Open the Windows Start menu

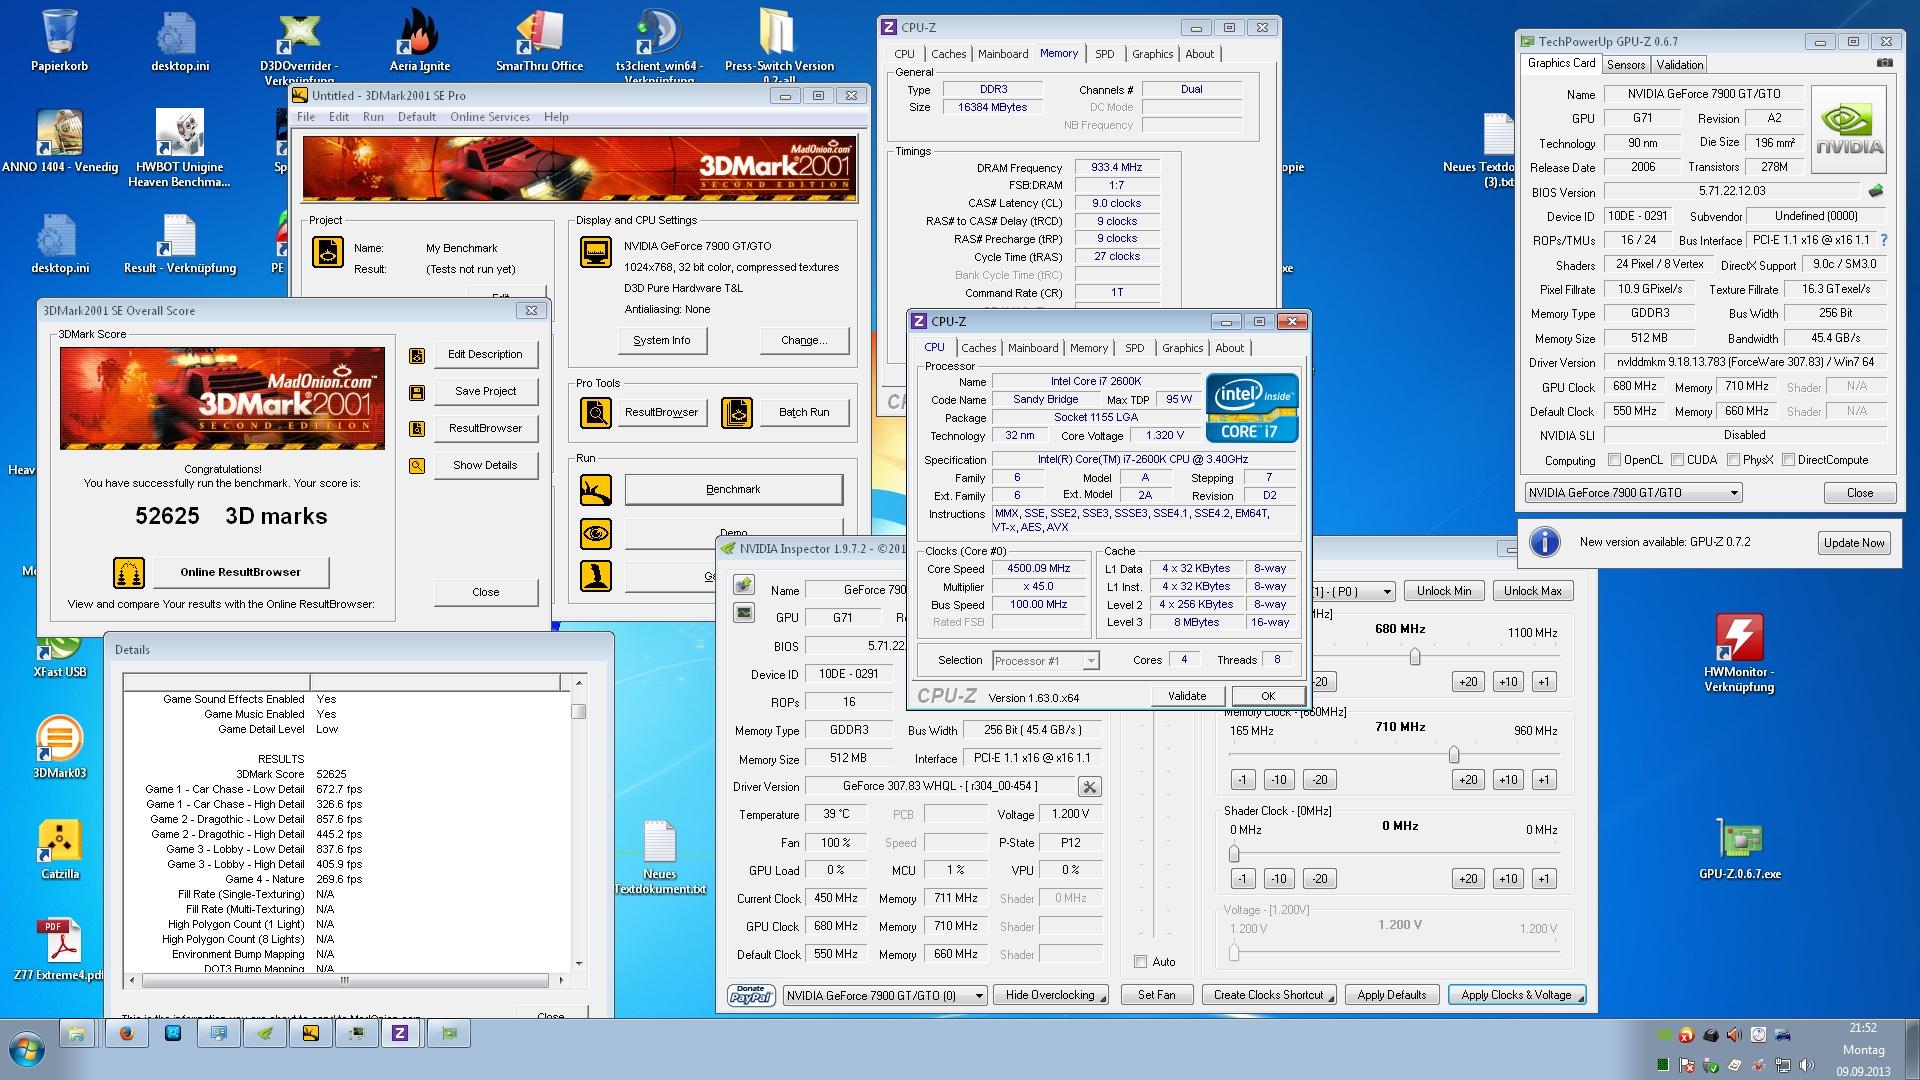[x=27, y=1049]
